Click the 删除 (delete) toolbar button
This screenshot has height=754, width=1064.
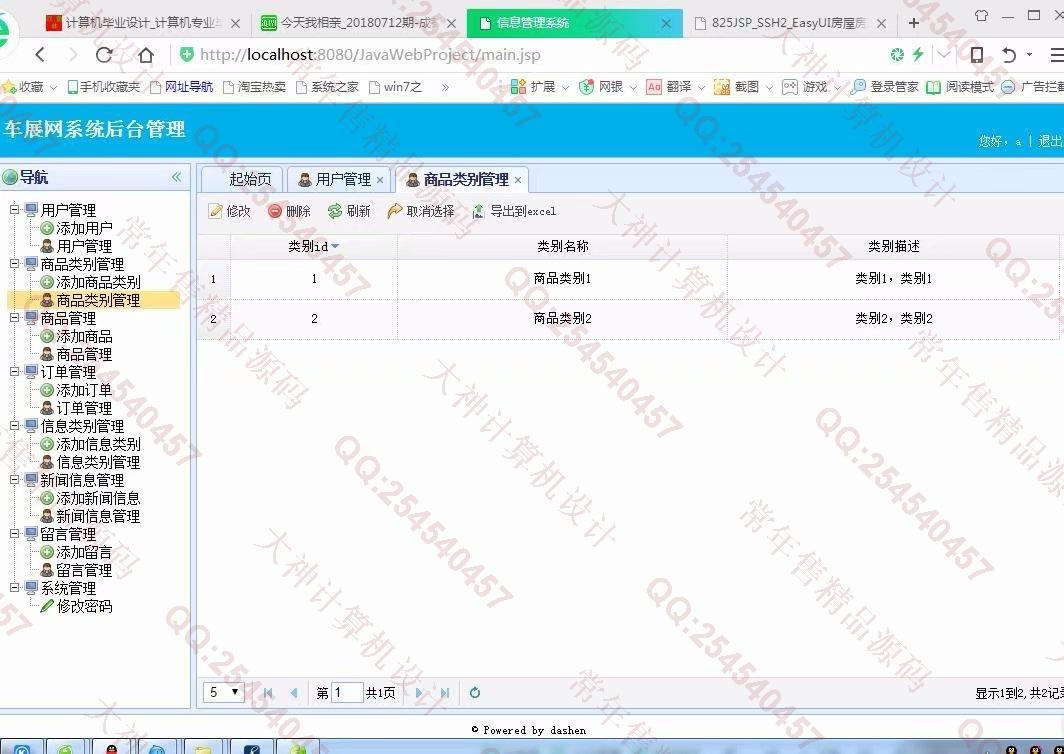(x=289, y=211)
